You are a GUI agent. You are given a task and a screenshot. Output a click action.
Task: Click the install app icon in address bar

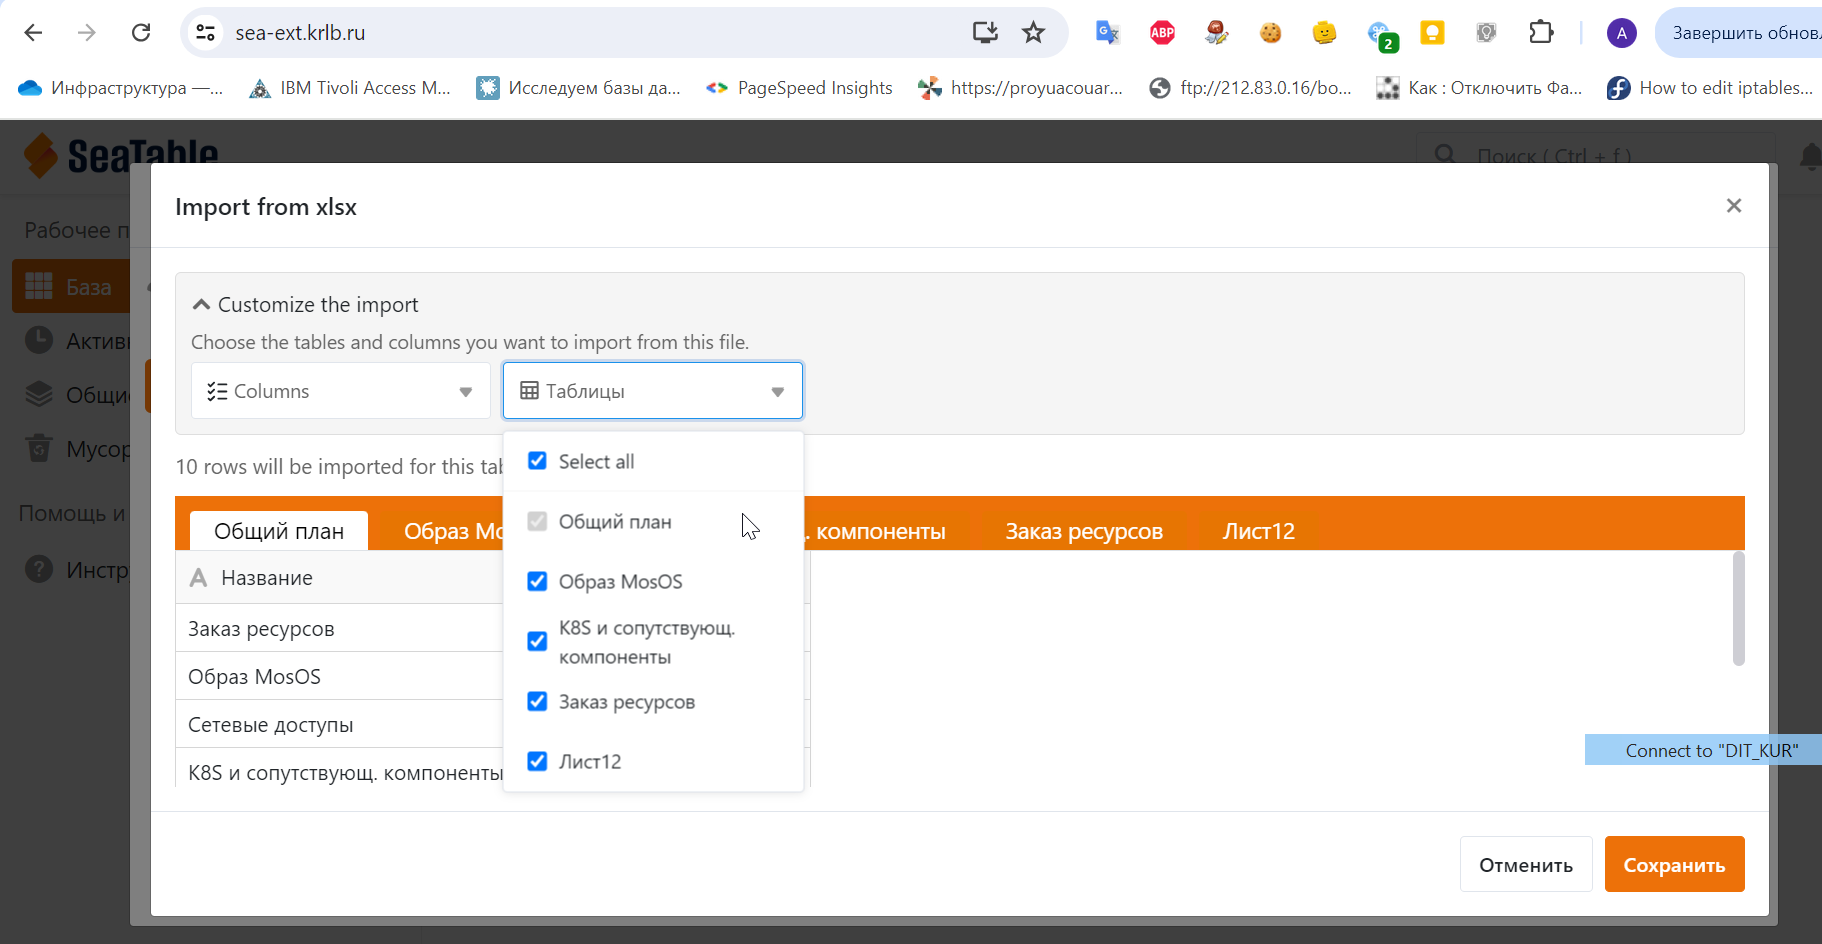[x=985, y=33]
